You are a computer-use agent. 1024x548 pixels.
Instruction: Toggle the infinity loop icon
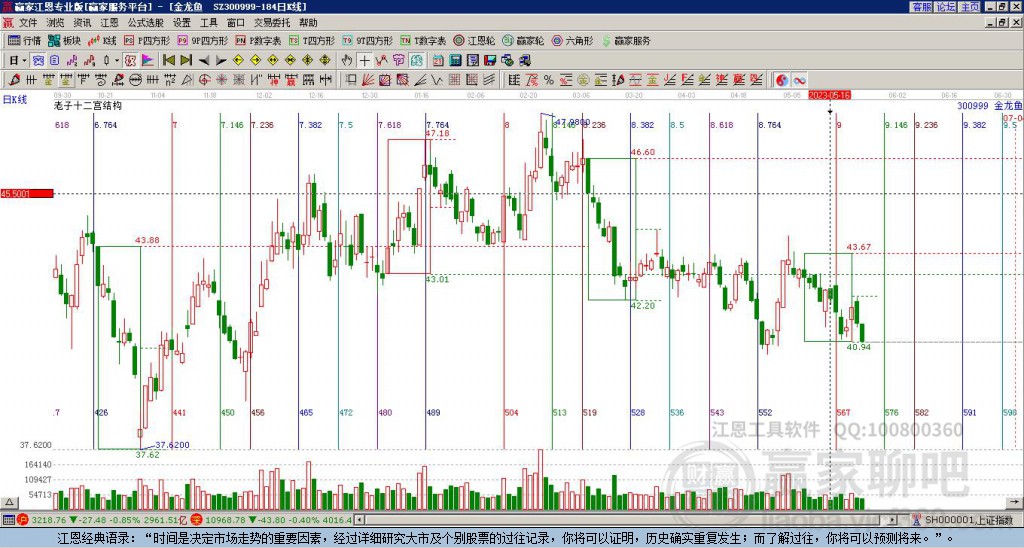point(800,80)
